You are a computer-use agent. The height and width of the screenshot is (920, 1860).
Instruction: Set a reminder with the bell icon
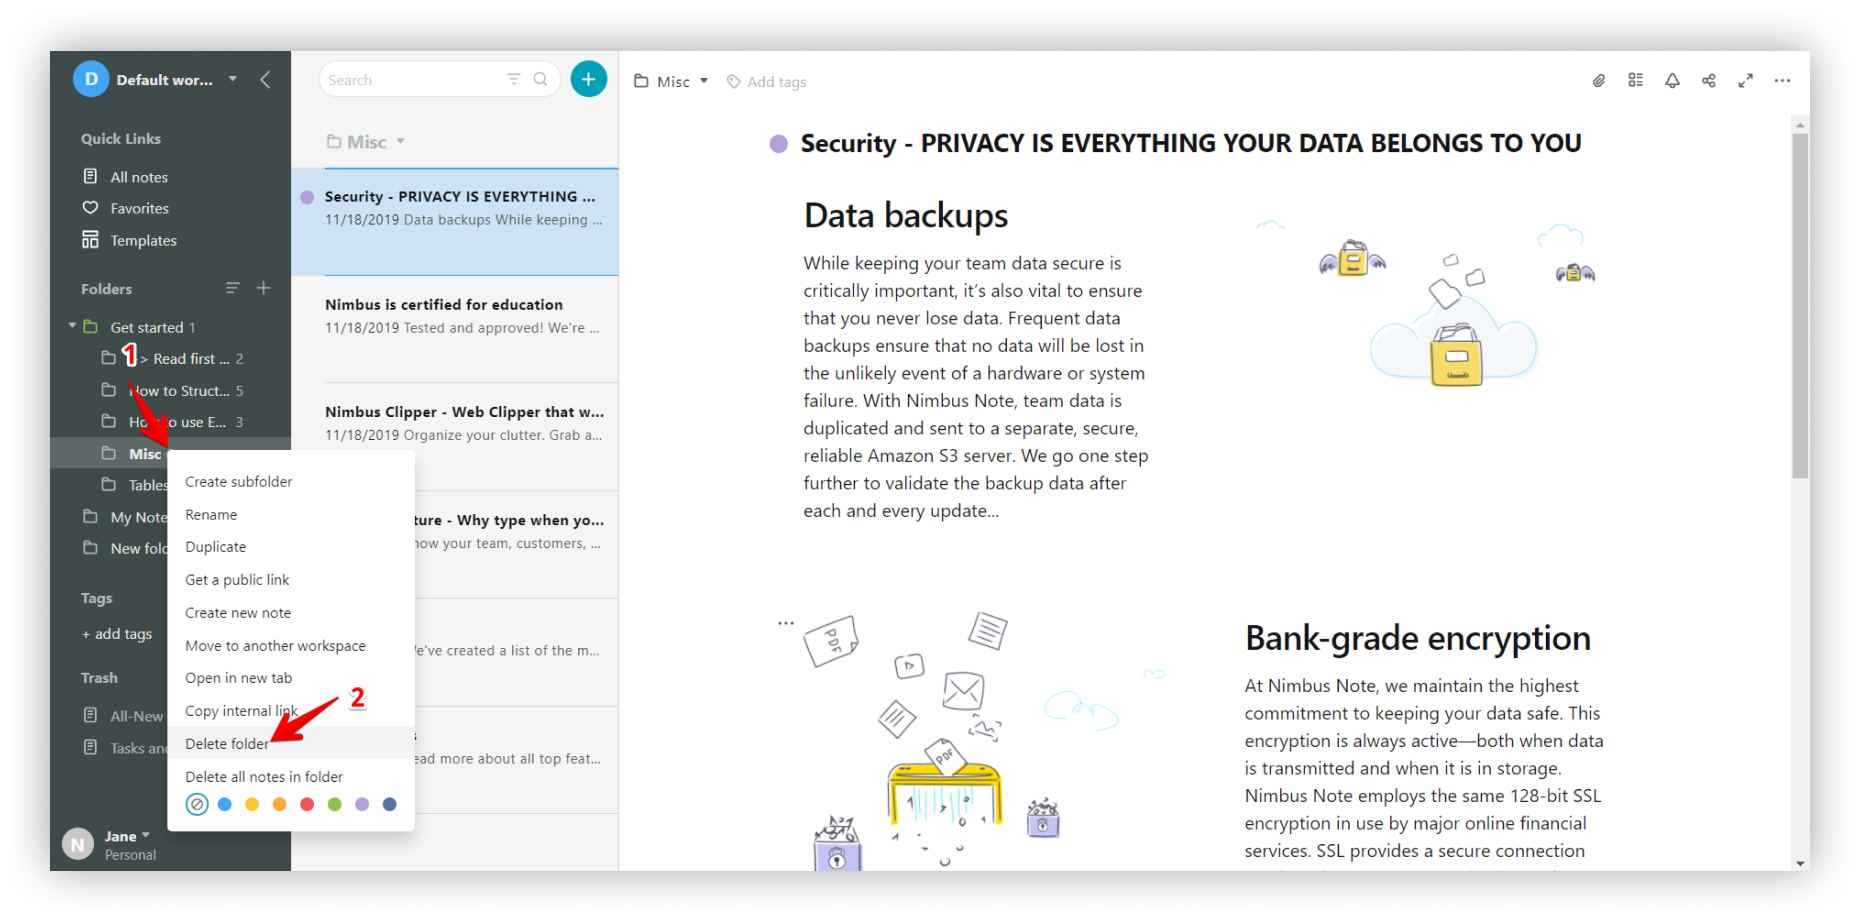(x=1672, y=81)
